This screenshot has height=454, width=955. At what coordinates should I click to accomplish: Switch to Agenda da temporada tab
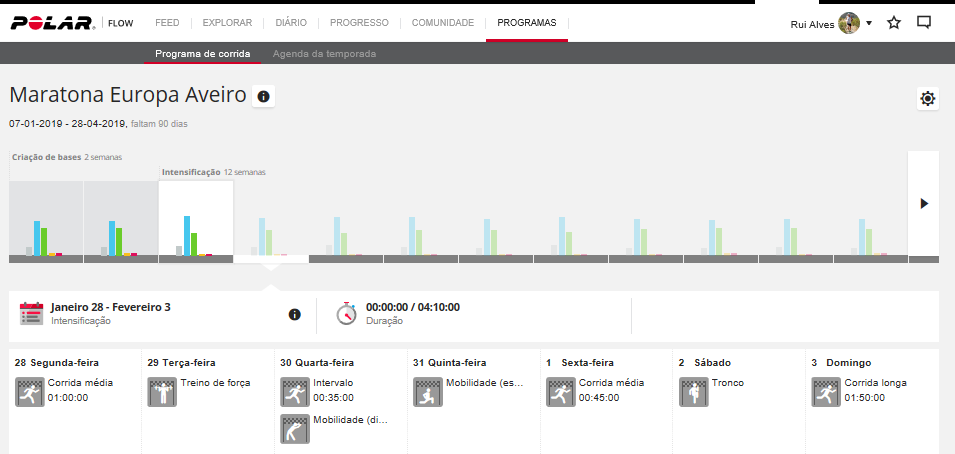click(324, 54)
